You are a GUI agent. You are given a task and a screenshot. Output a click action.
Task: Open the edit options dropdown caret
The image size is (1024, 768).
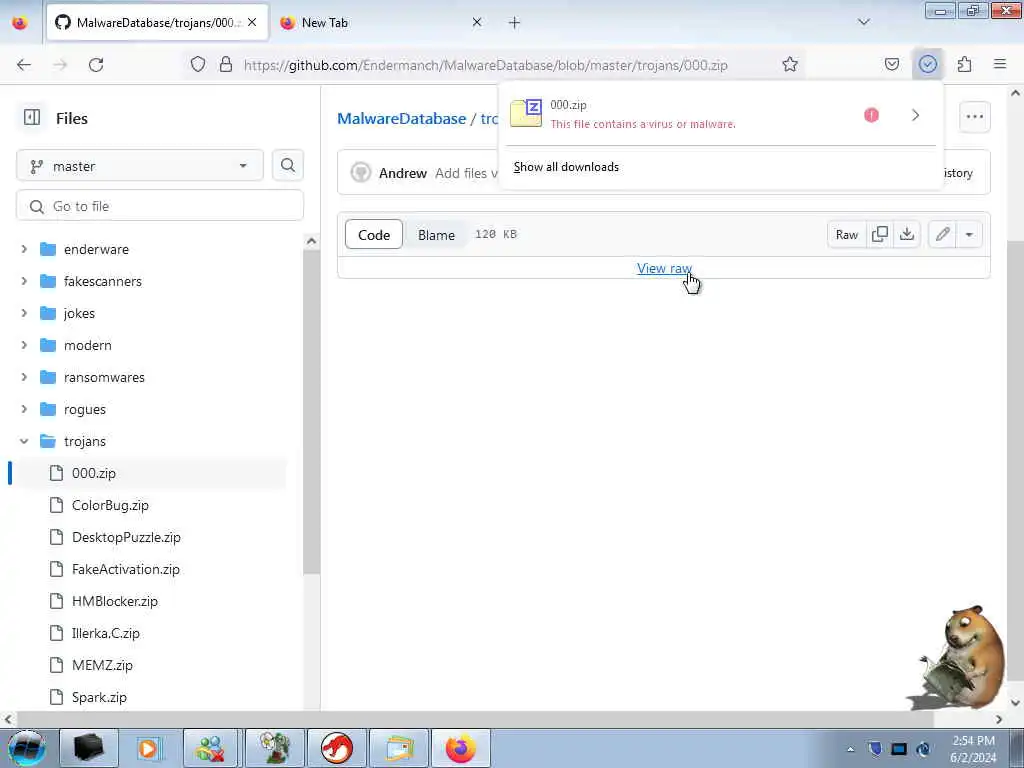point(969,234)
